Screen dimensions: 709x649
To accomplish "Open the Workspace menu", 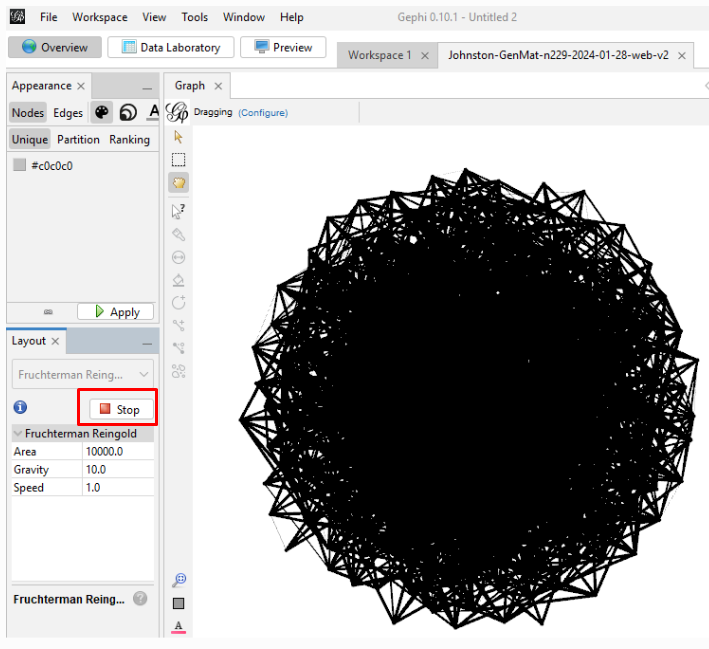I will pyautogui.click(x=100, y=17).
